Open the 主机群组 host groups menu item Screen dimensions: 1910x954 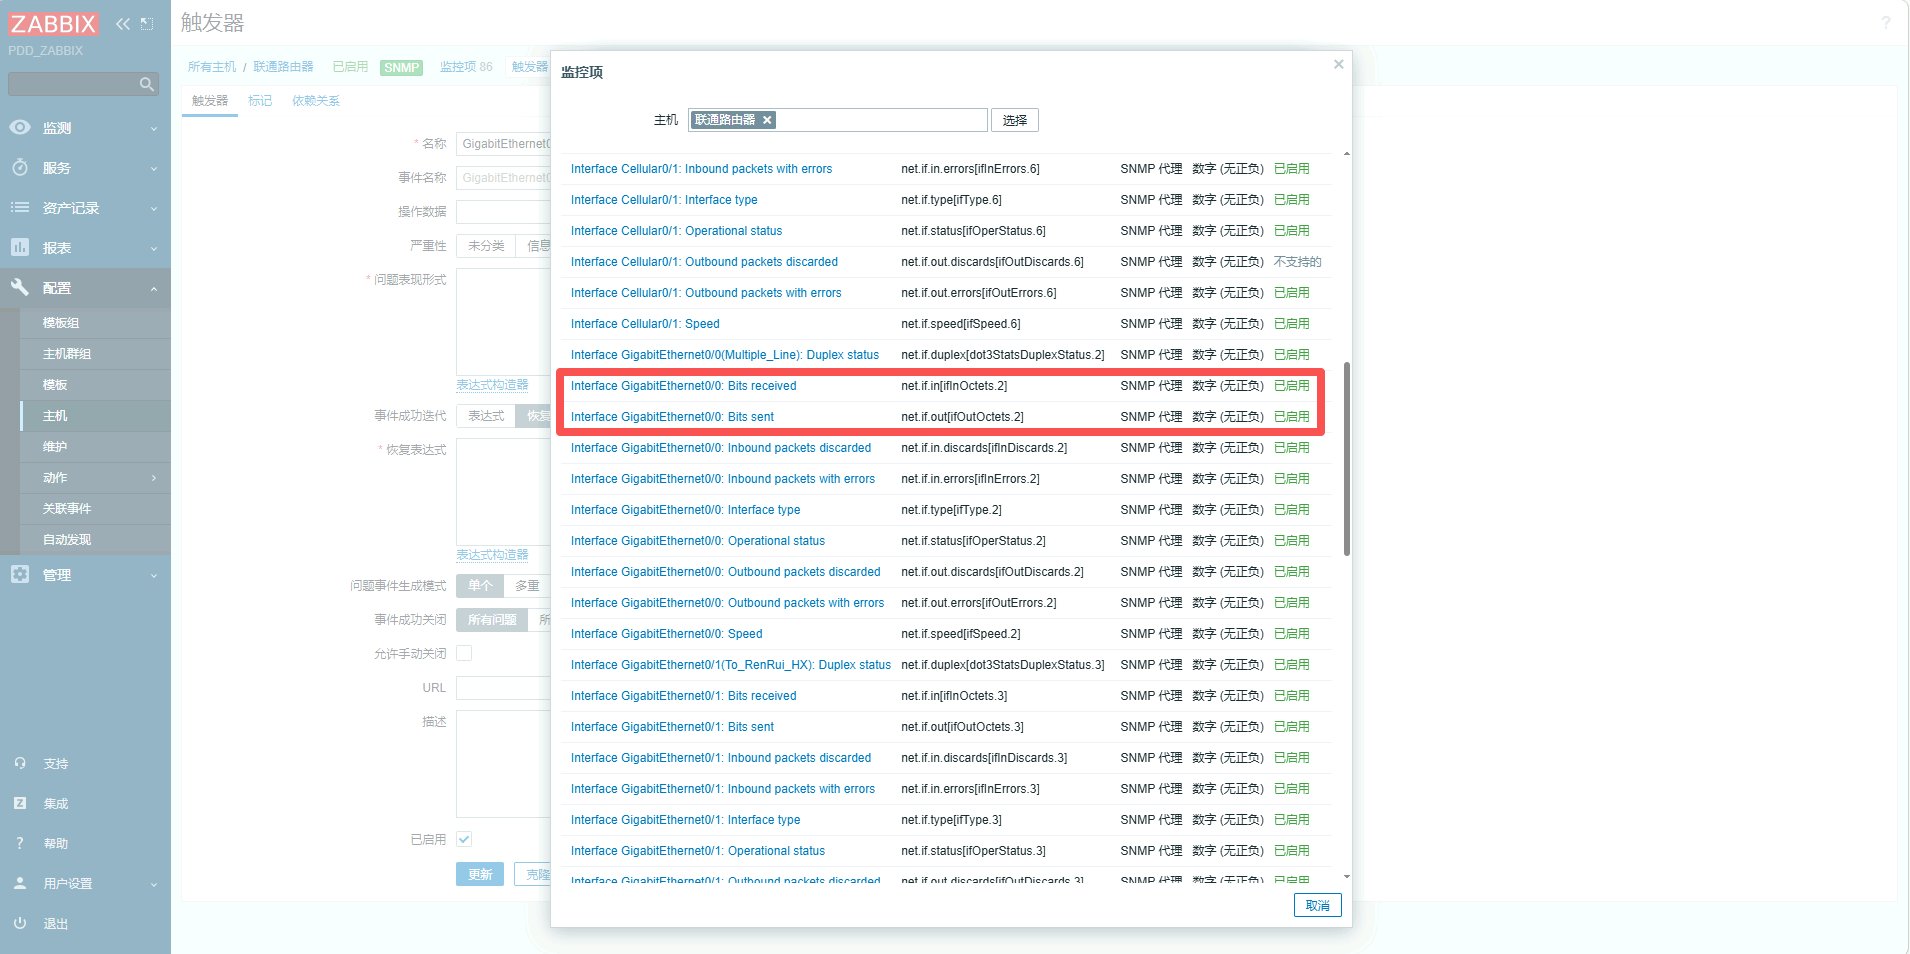click(67, 354)
